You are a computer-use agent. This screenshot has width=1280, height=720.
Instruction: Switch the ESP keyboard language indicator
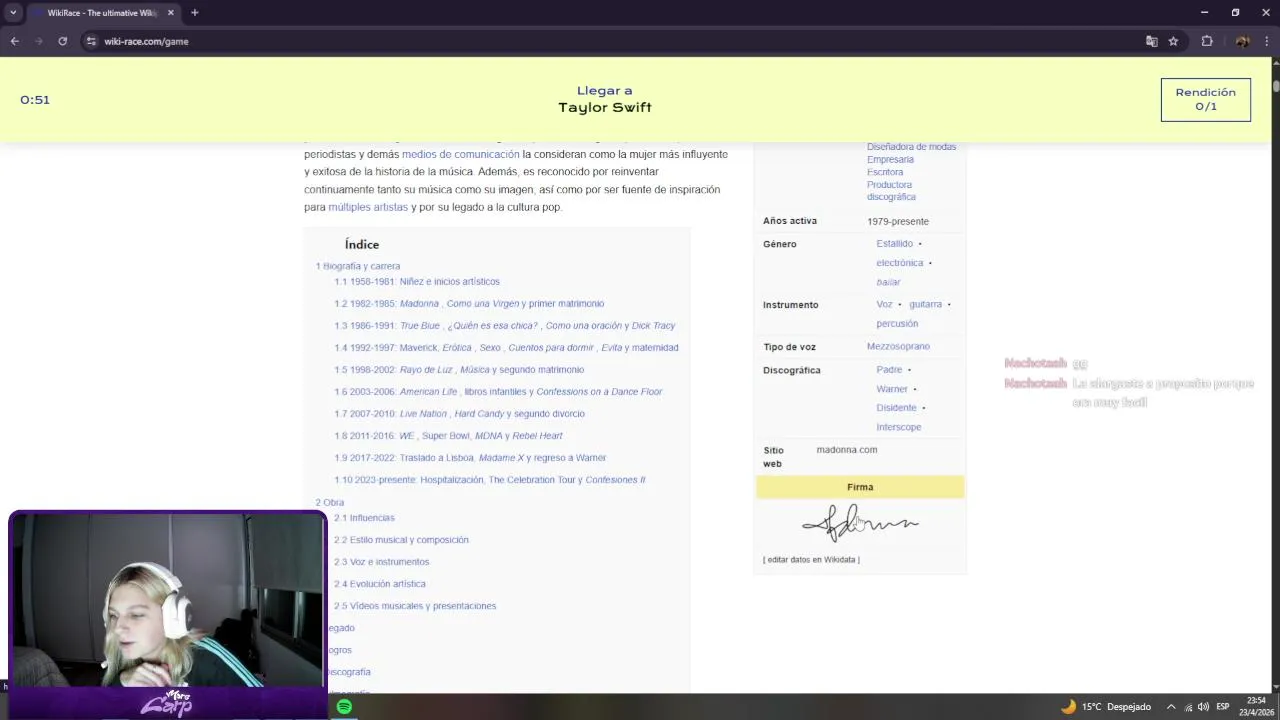[x=1222, y=707]
